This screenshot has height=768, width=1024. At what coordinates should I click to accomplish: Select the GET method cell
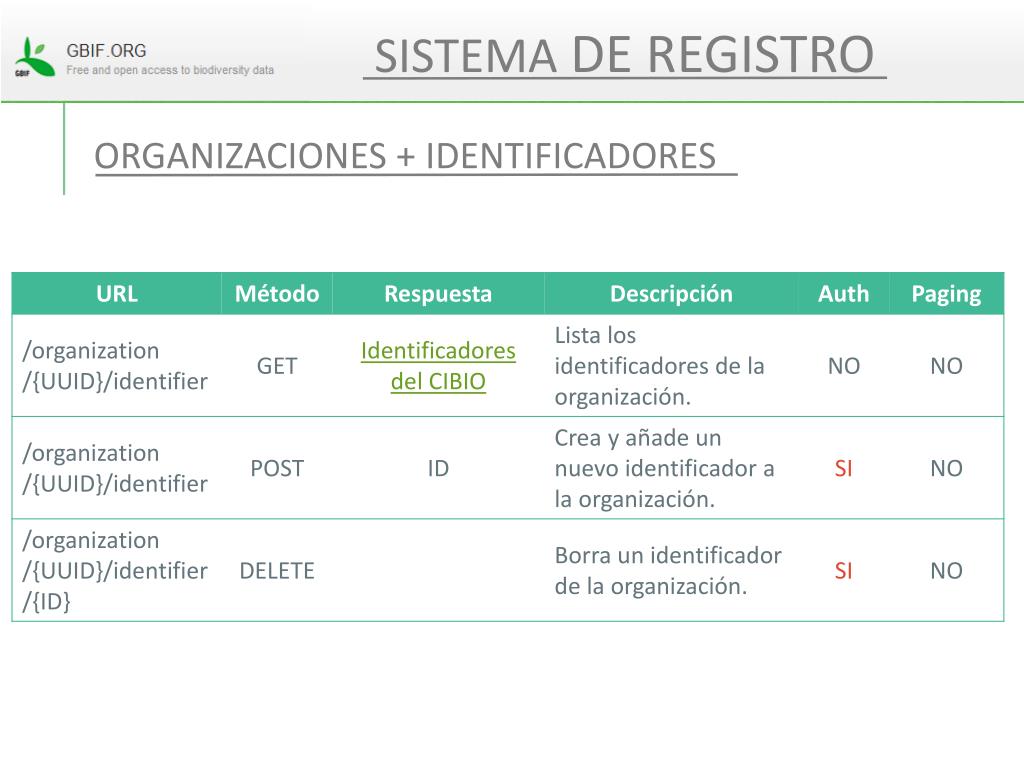coord(277,366)
